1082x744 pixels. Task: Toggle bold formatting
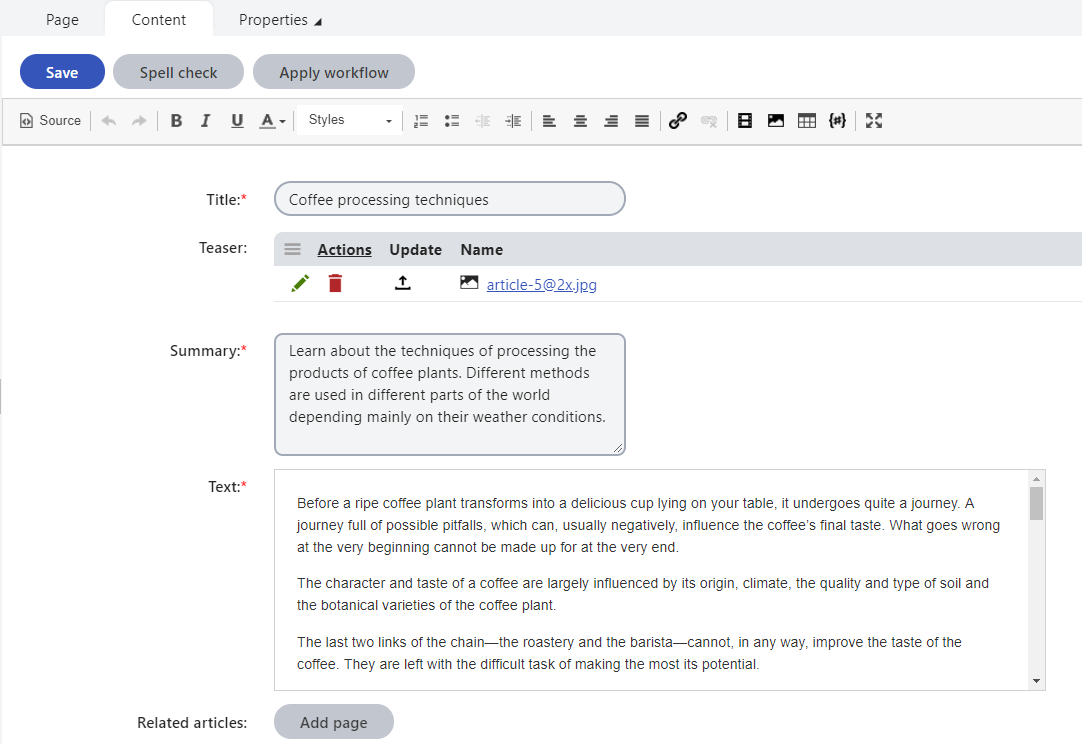pos(176,121)
